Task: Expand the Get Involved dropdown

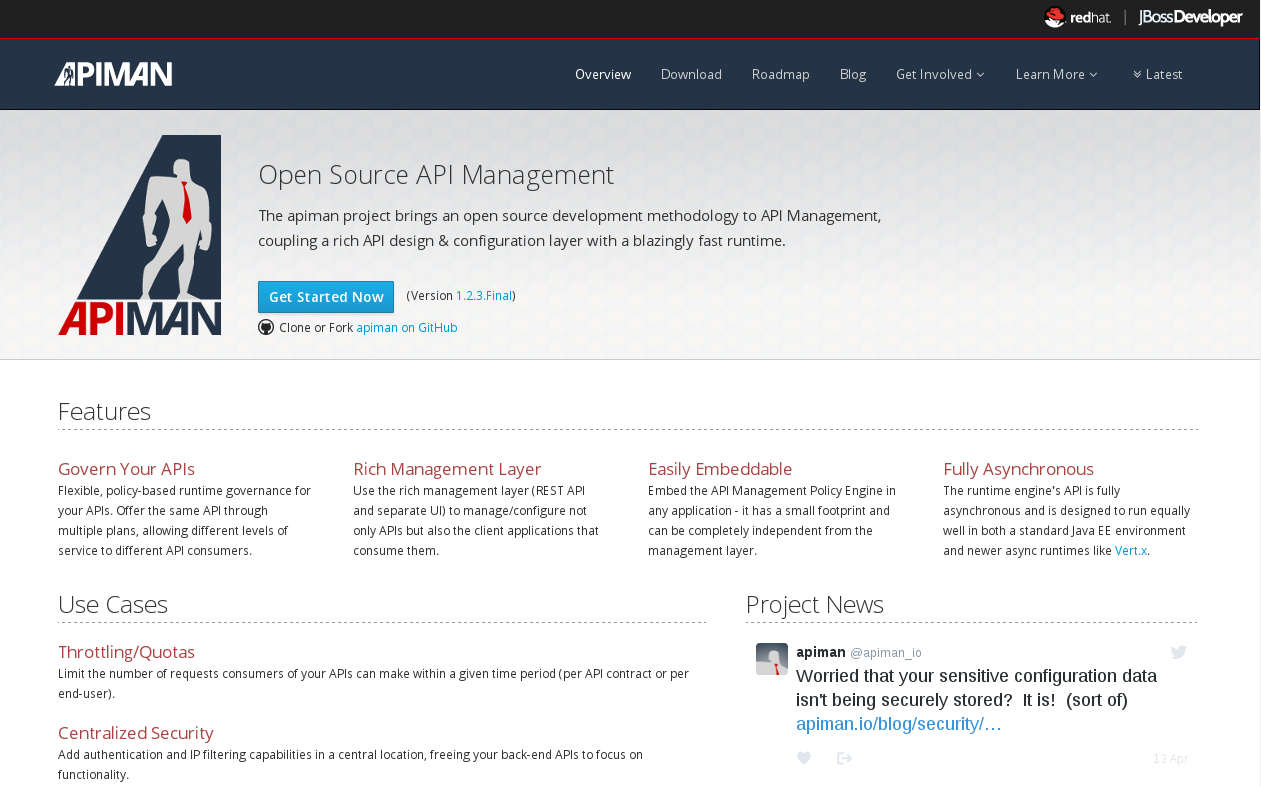Action: tap(940, 74)
